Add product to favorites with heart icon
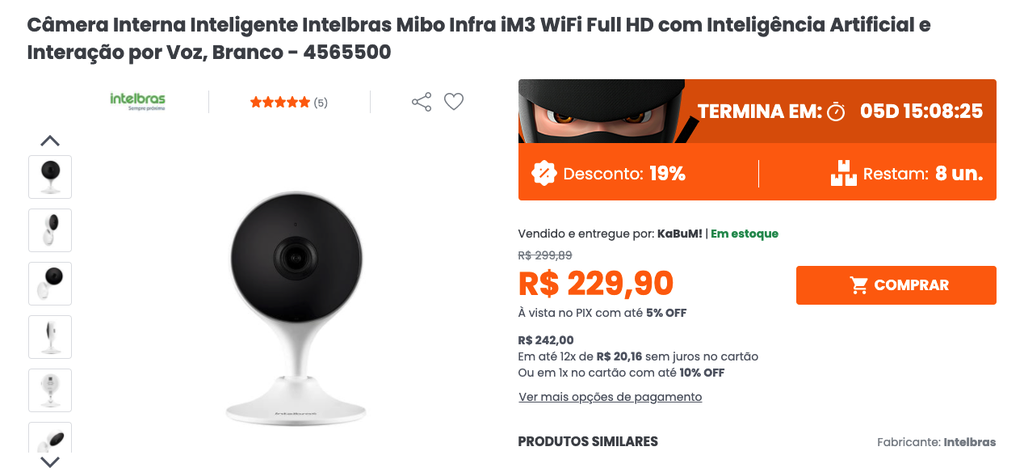The image size is (1024, 472). [x=454, y=102]
